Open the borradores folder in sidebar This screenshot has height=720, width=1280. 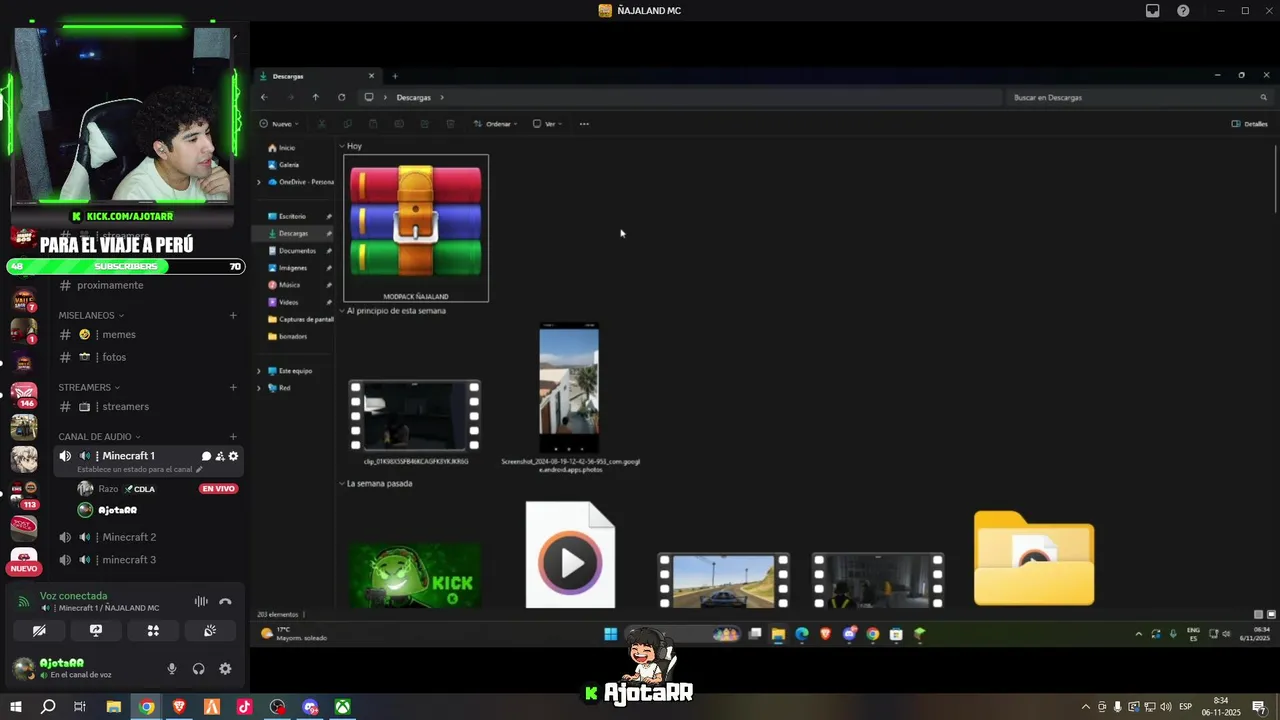(x=287, y=336)
